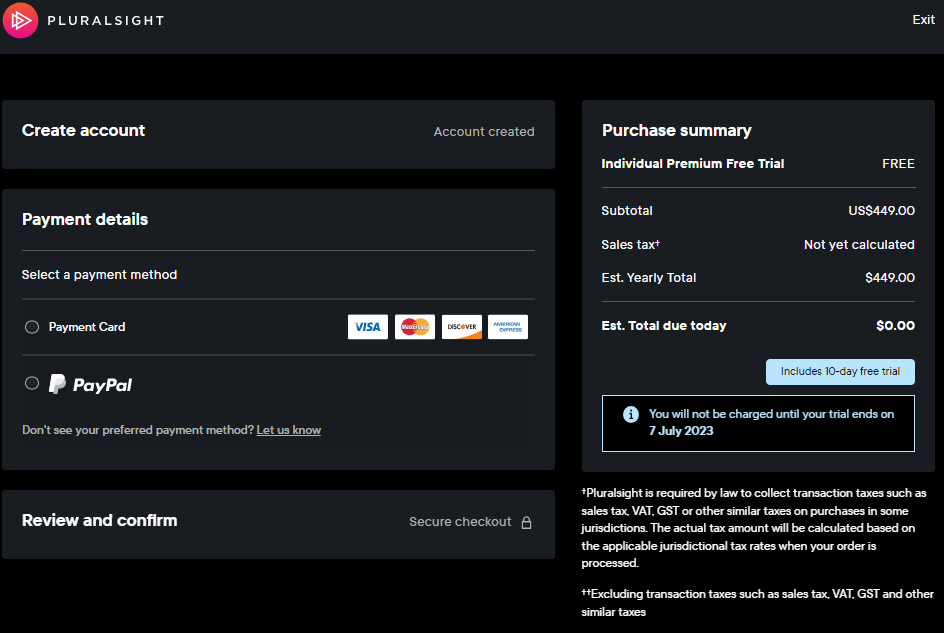
Task: Click the '$449.00' yearly total value
Action: (890, 278)
